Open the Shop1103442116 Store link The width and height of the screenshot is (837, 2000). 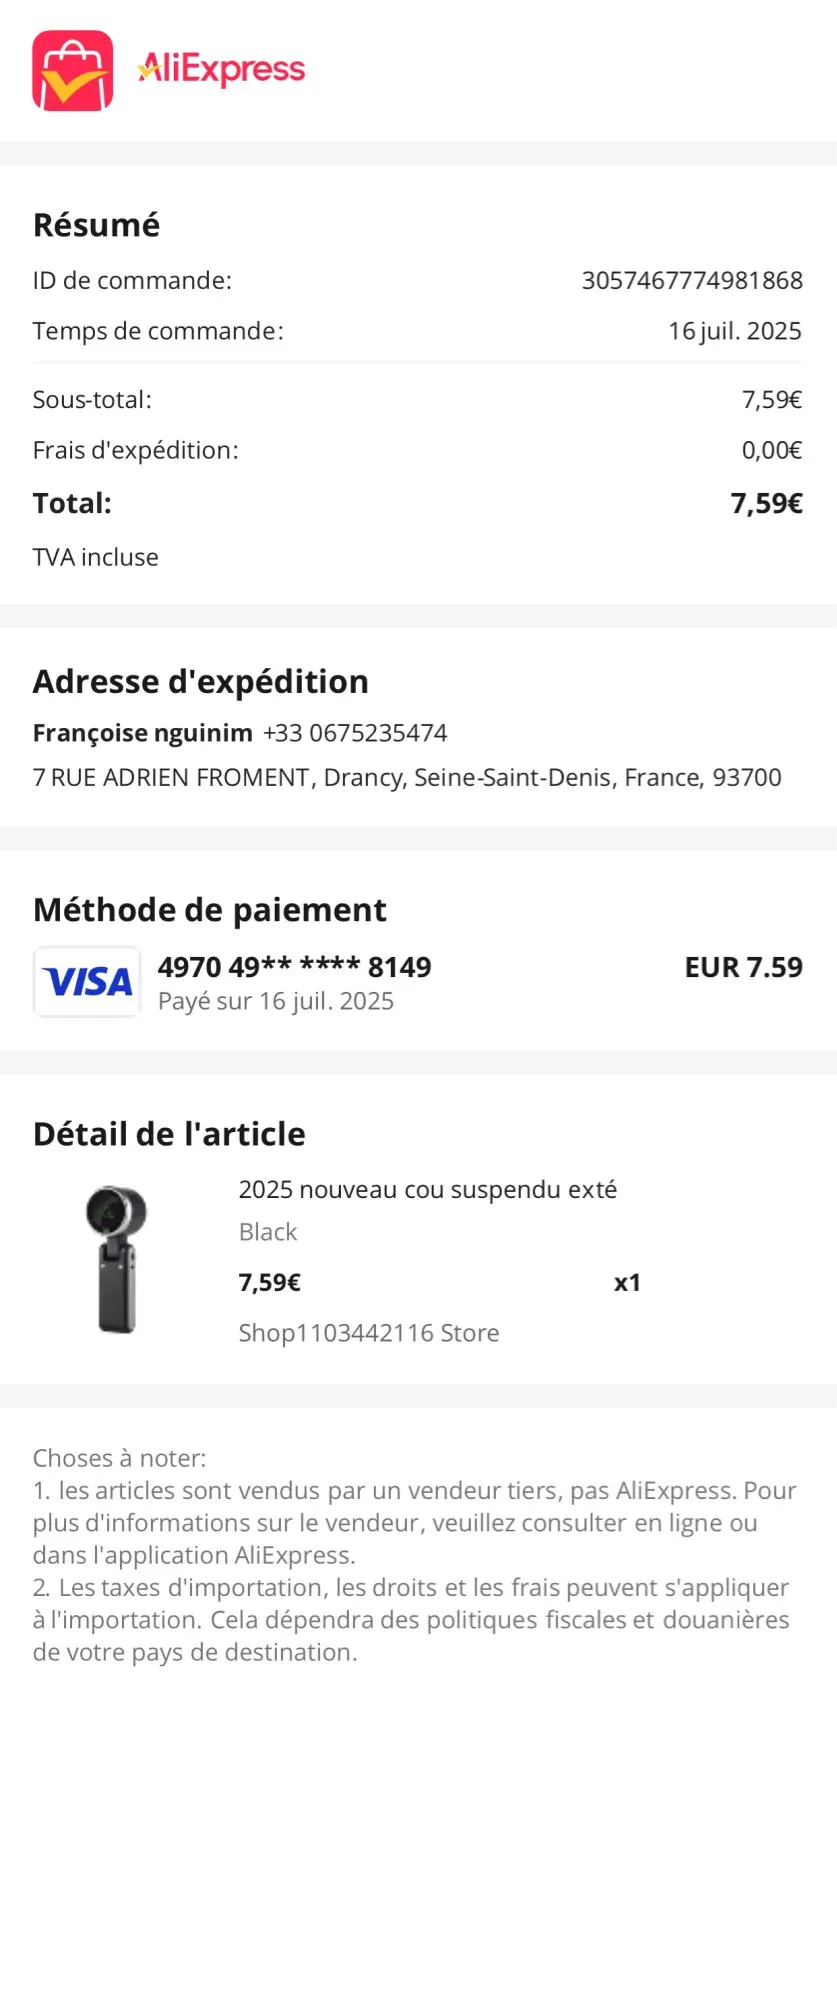369,1333
